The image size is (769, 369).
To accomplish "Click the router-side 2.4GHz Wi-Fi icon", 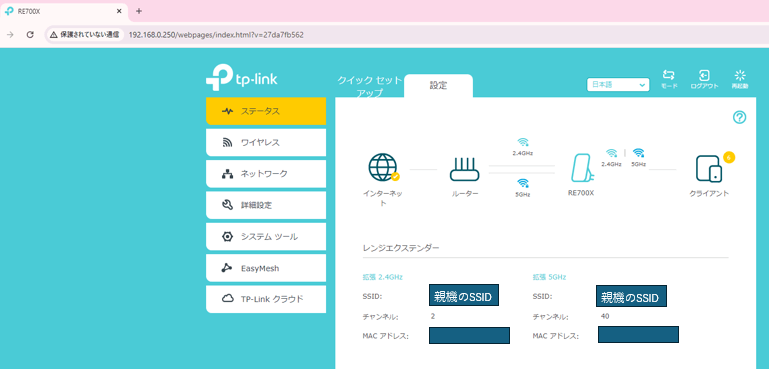I will (523, 143).
